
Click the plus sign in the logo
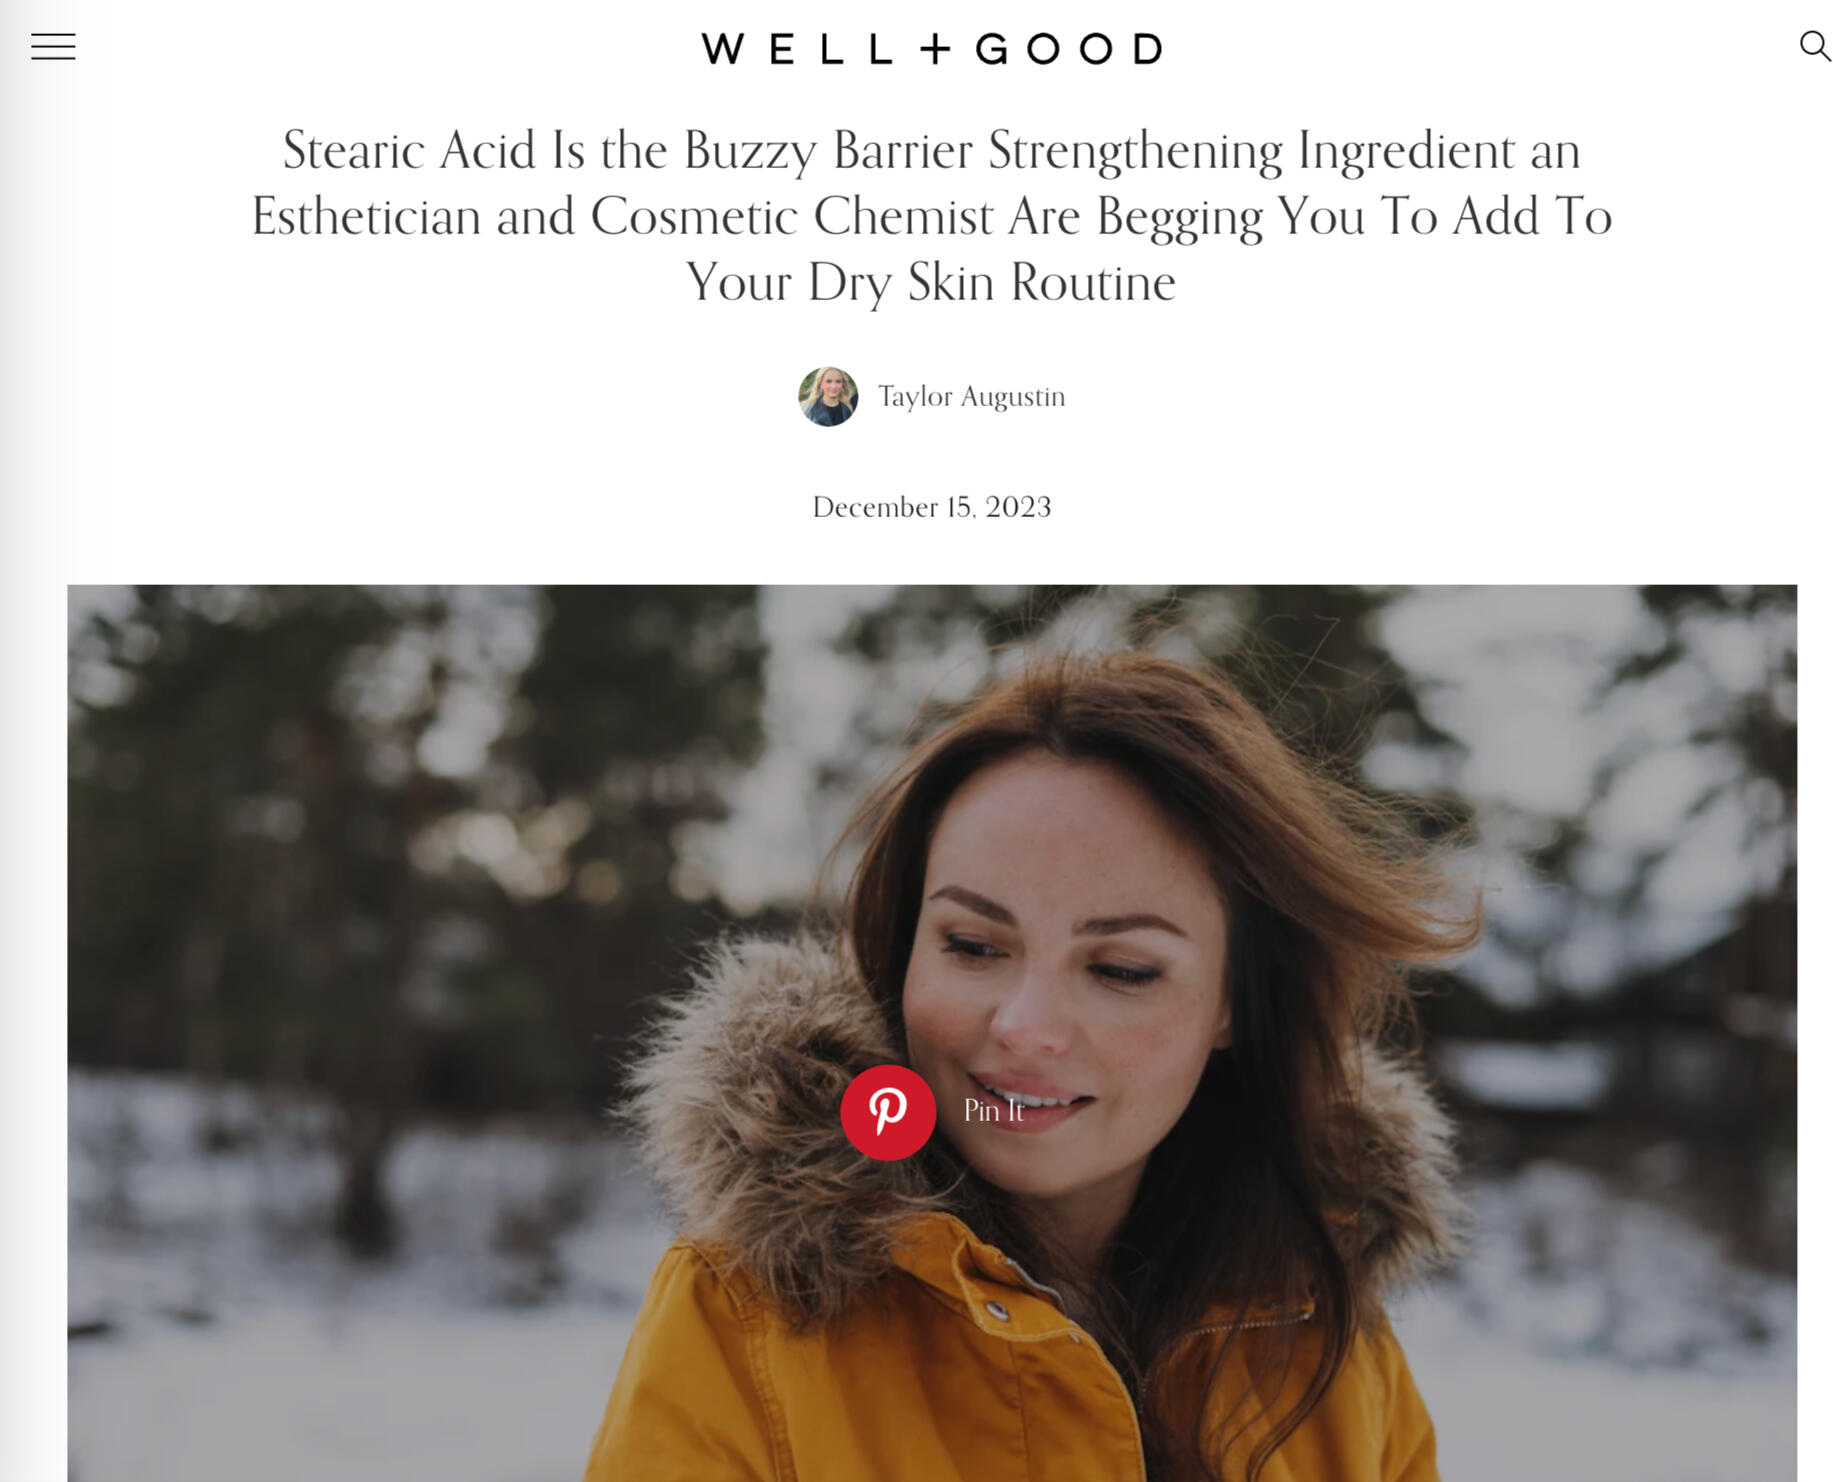point(935,48)
